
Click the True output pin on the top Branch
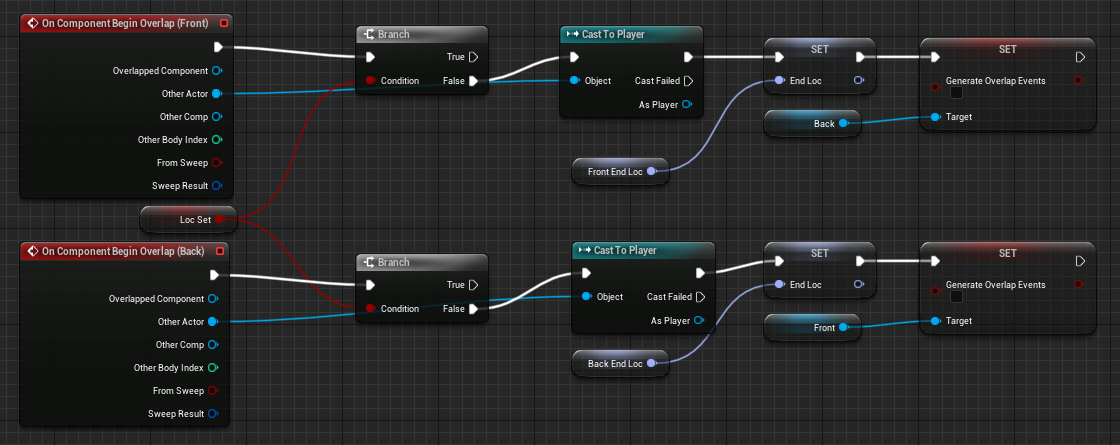[474, 58]
